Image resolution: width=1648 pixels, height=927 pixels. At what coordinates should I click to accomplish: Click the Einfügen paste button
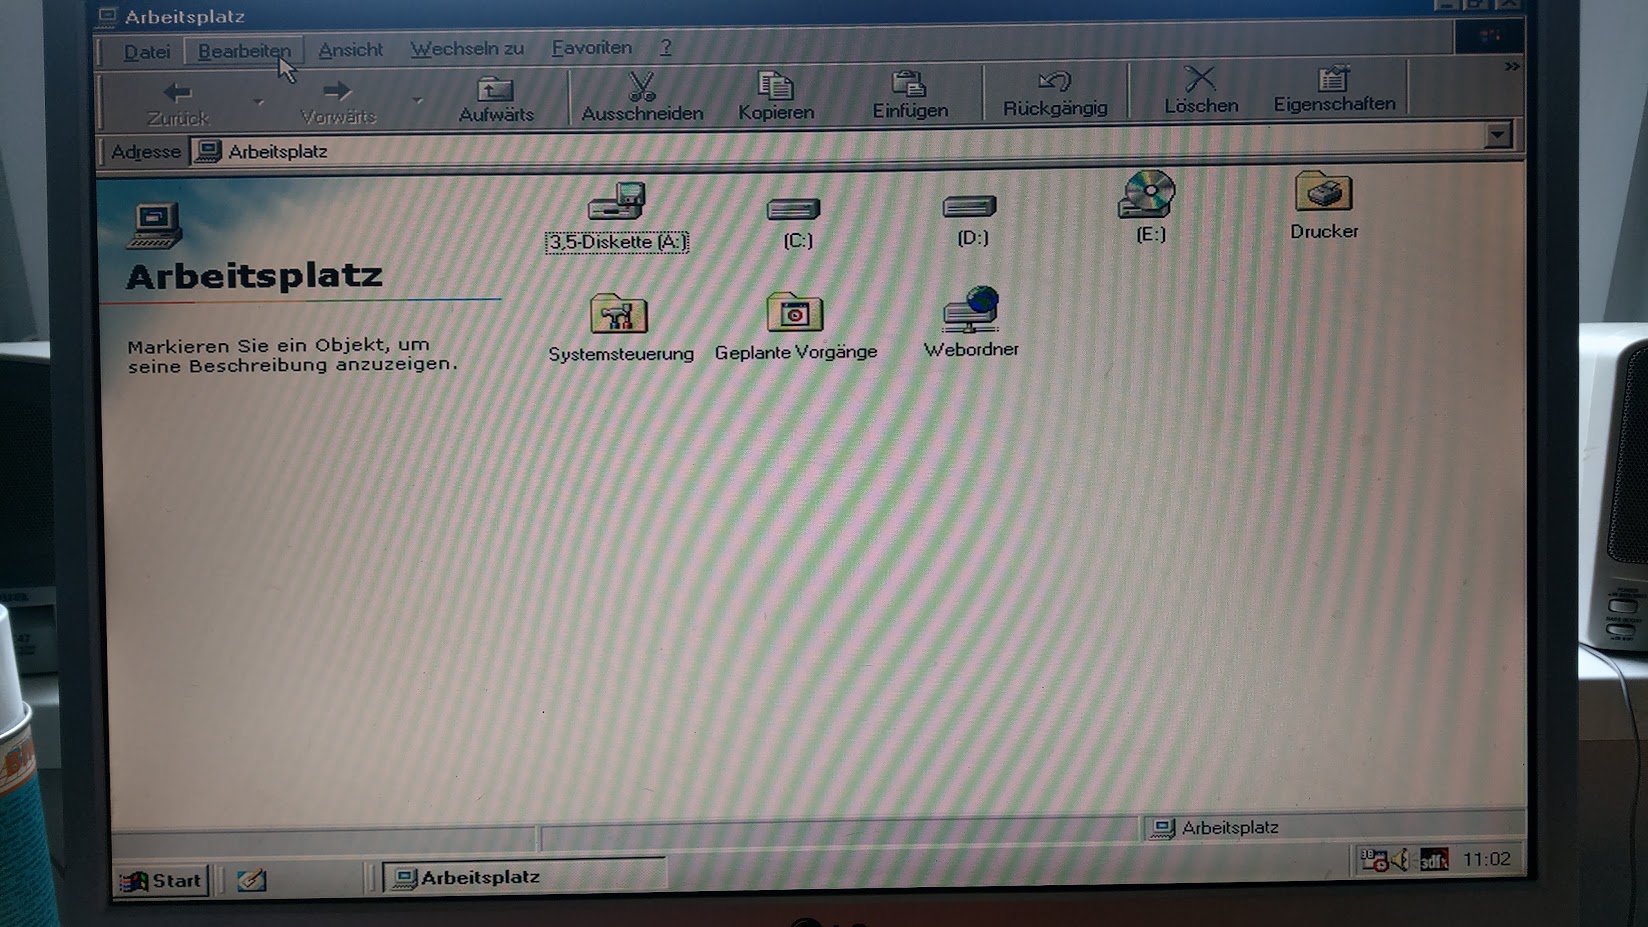coord(910,95)
